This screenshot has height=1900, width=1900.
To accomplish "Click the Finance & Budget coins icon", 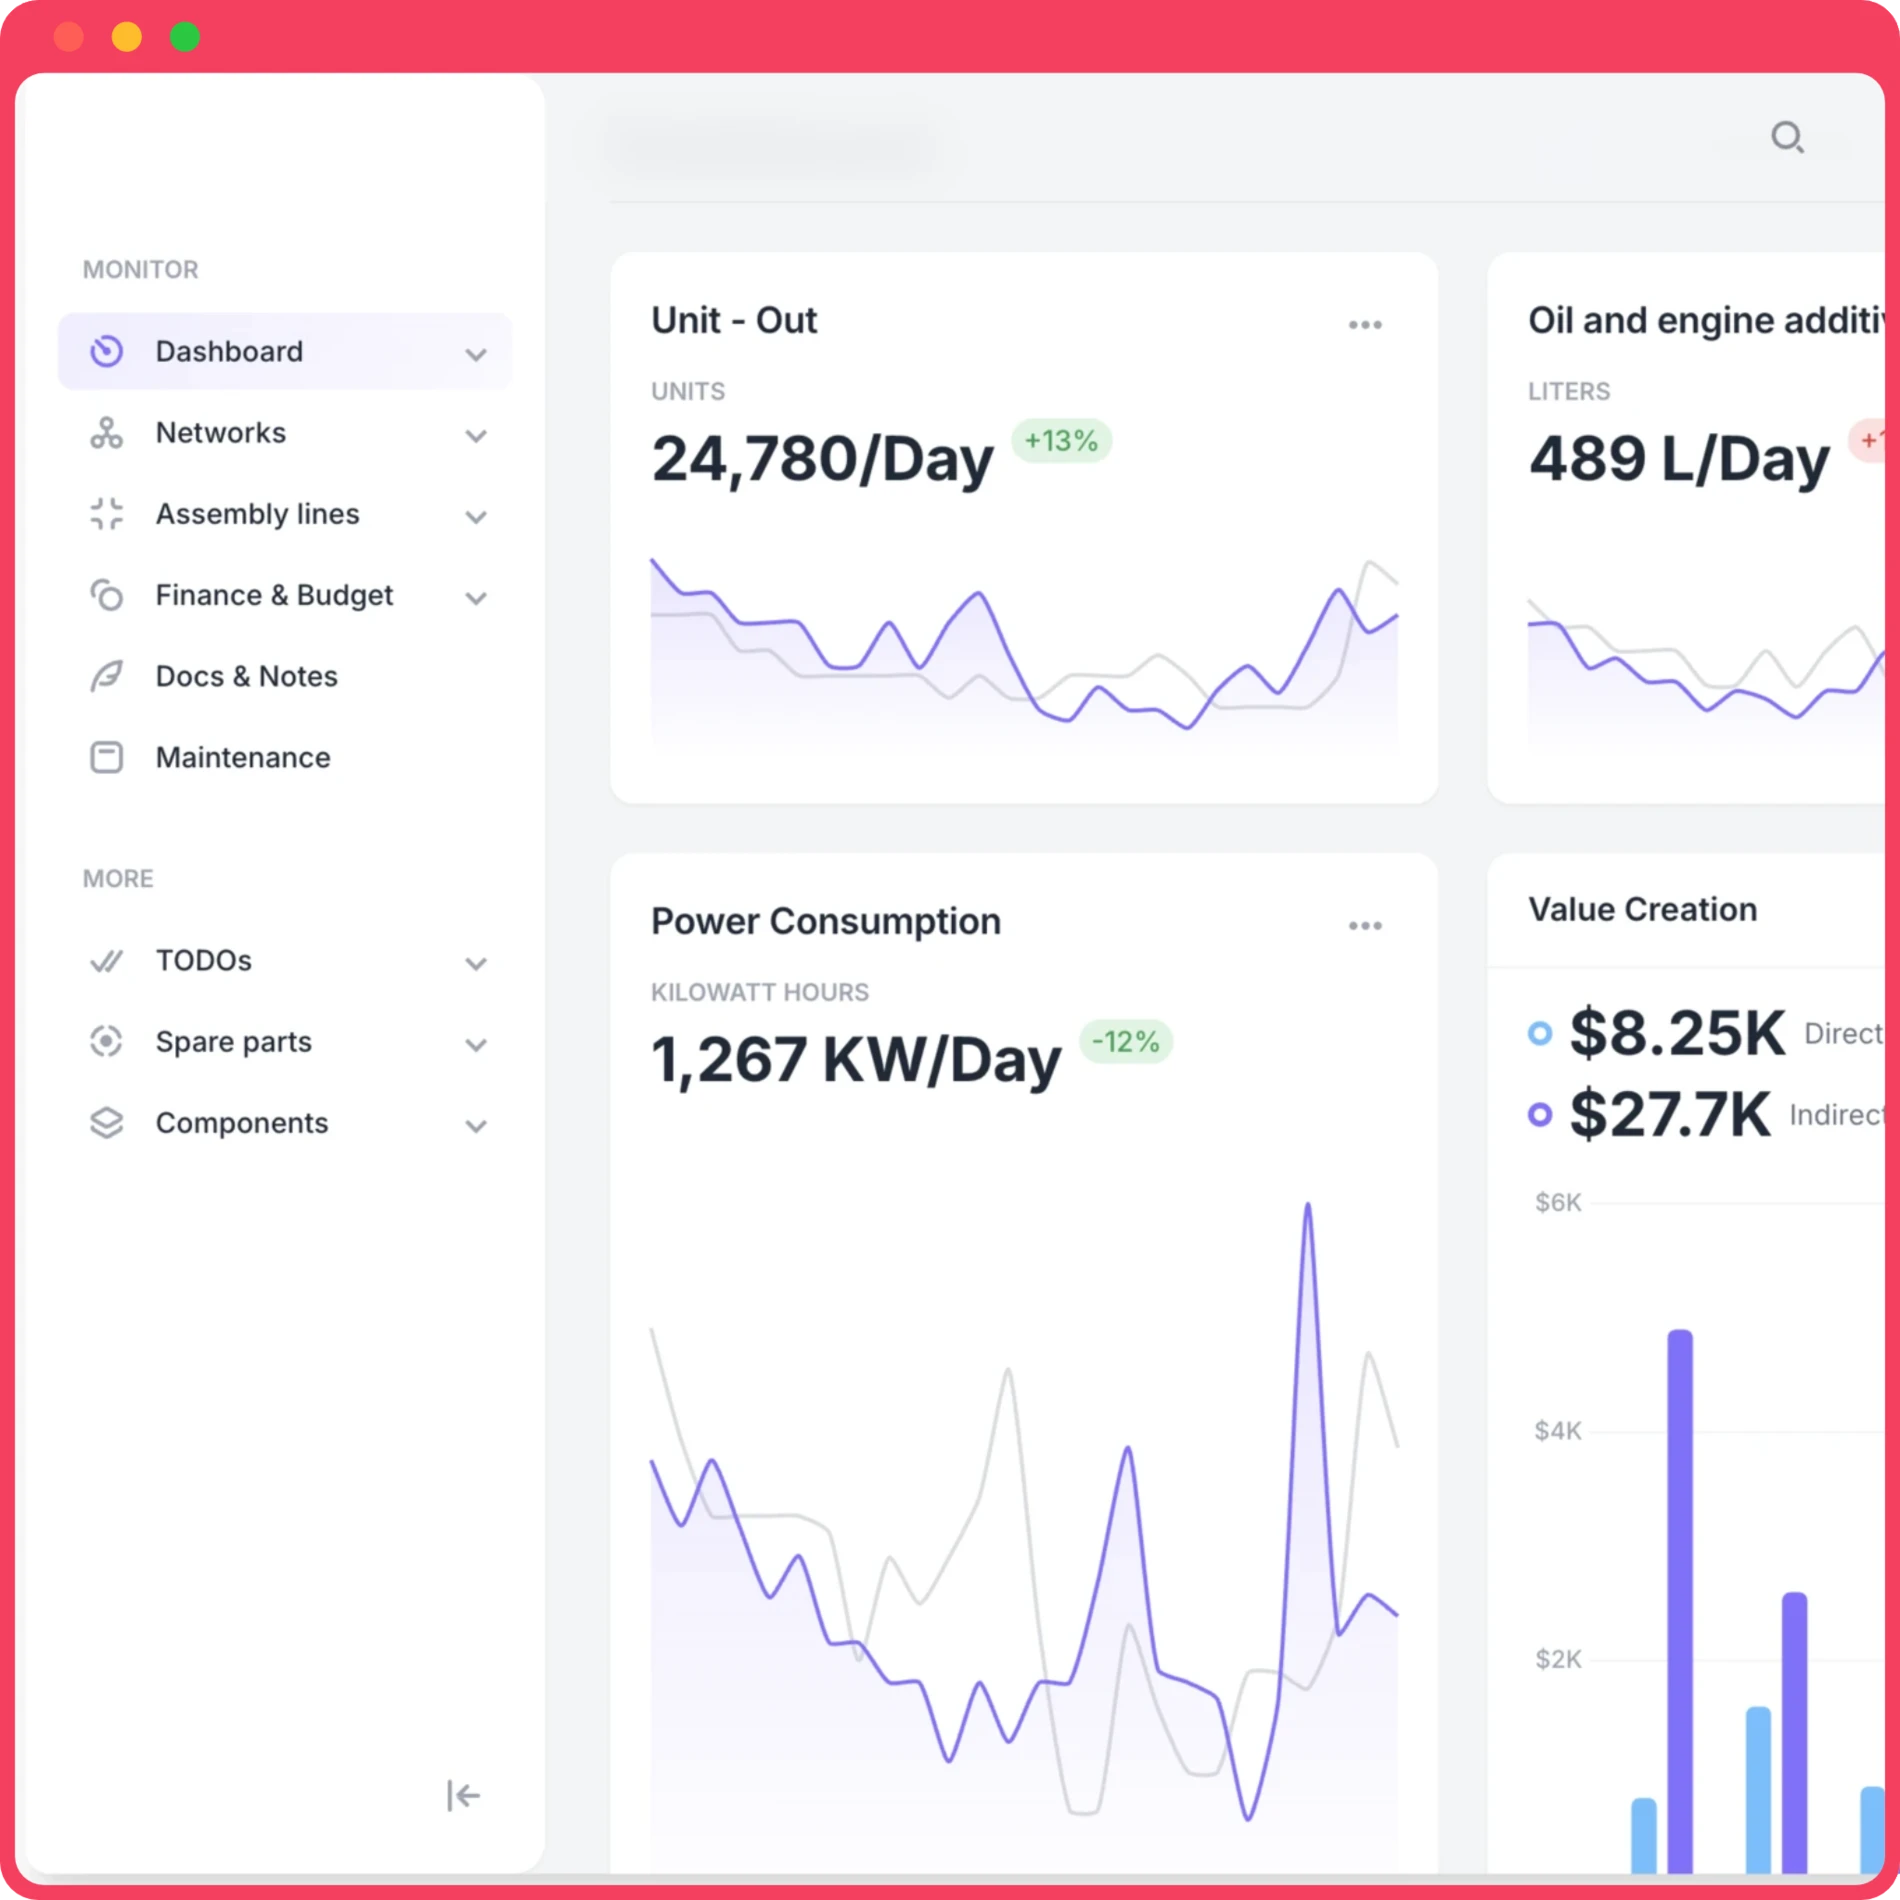I will 106,595.
